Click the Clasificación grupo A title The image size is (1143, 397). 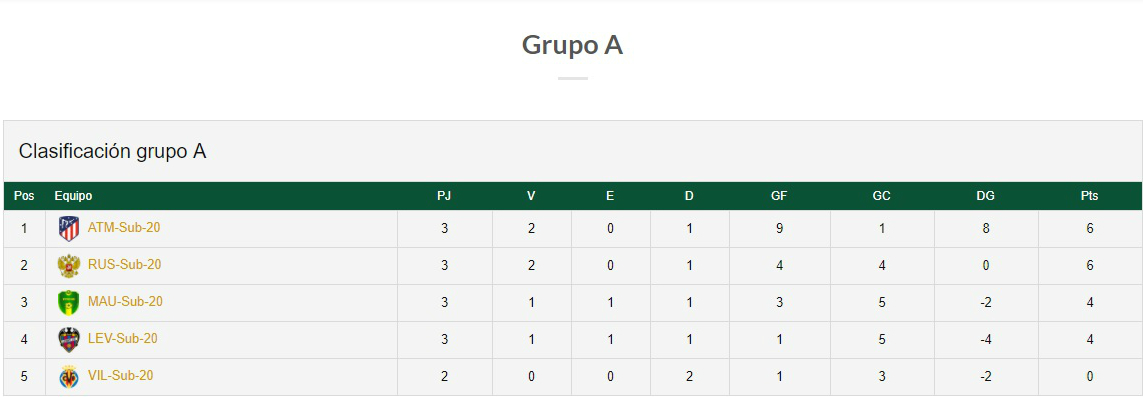pos(112,152)
